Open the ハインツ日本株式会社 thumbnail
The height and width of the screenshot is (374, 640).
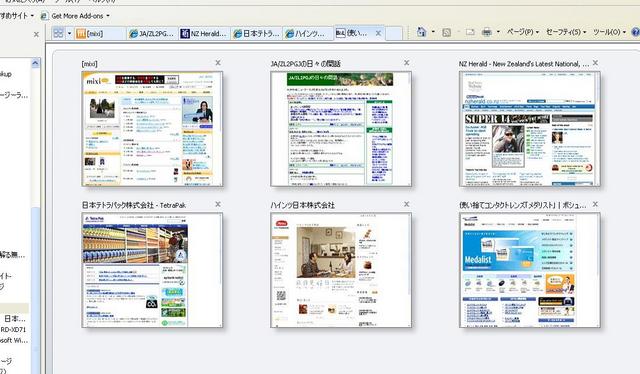click(x=341, y=270)
